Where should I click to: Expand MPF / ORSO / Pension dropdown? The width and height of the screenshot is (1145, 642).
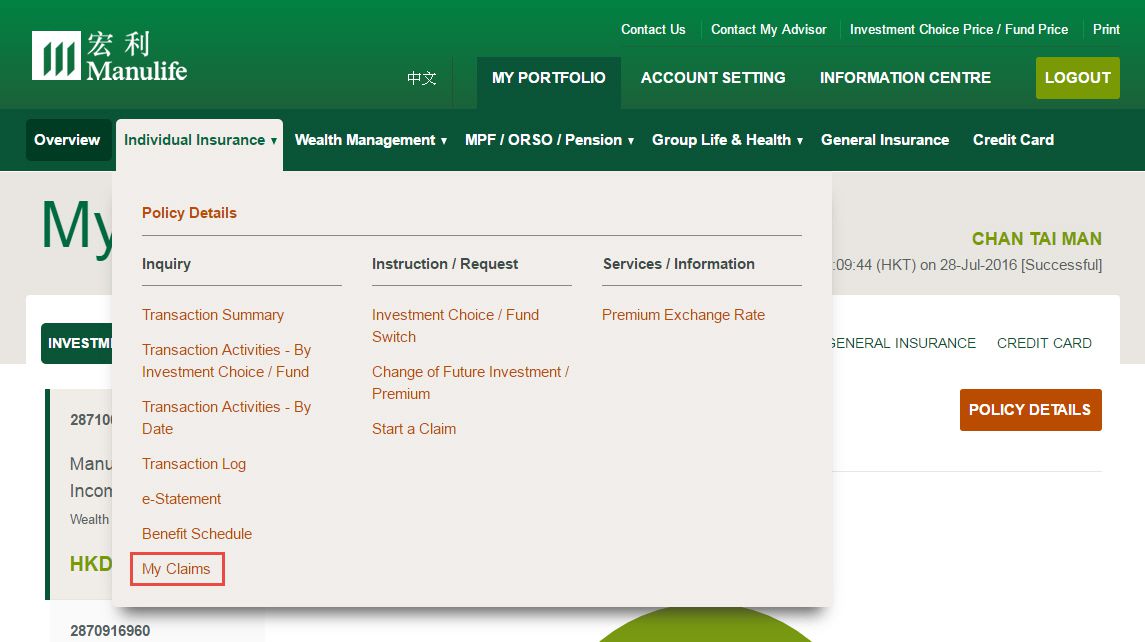(x=549, y=140)
